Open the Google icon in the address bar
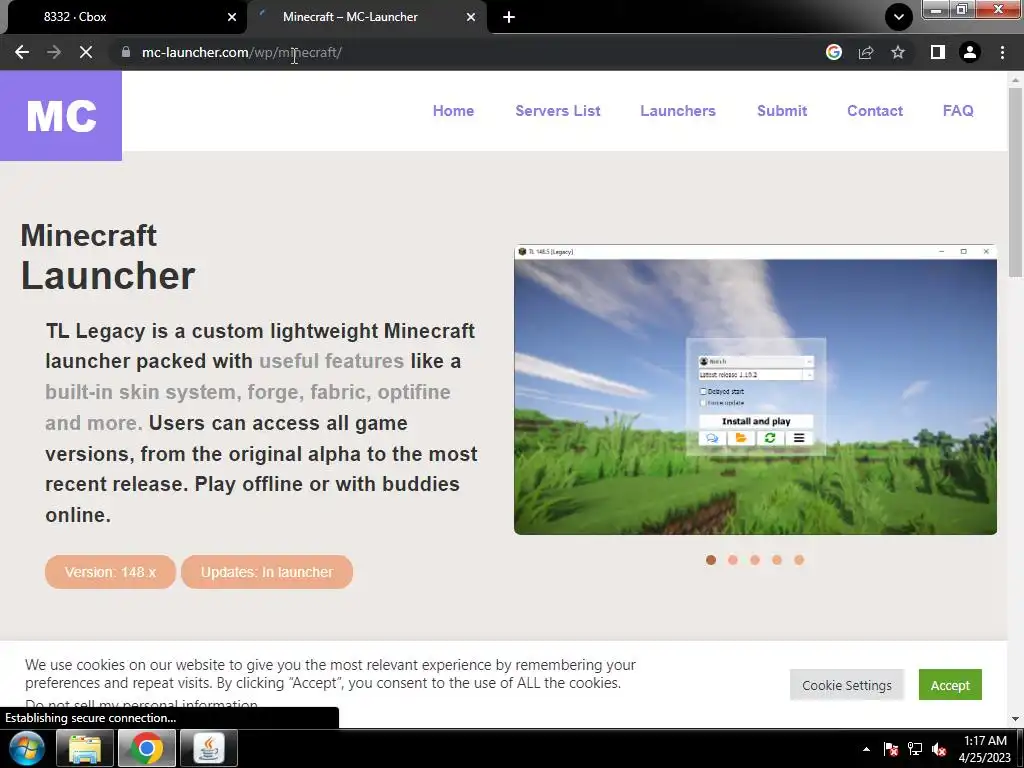This screenshot has height=768, width=1024. [x=833, y=52]
